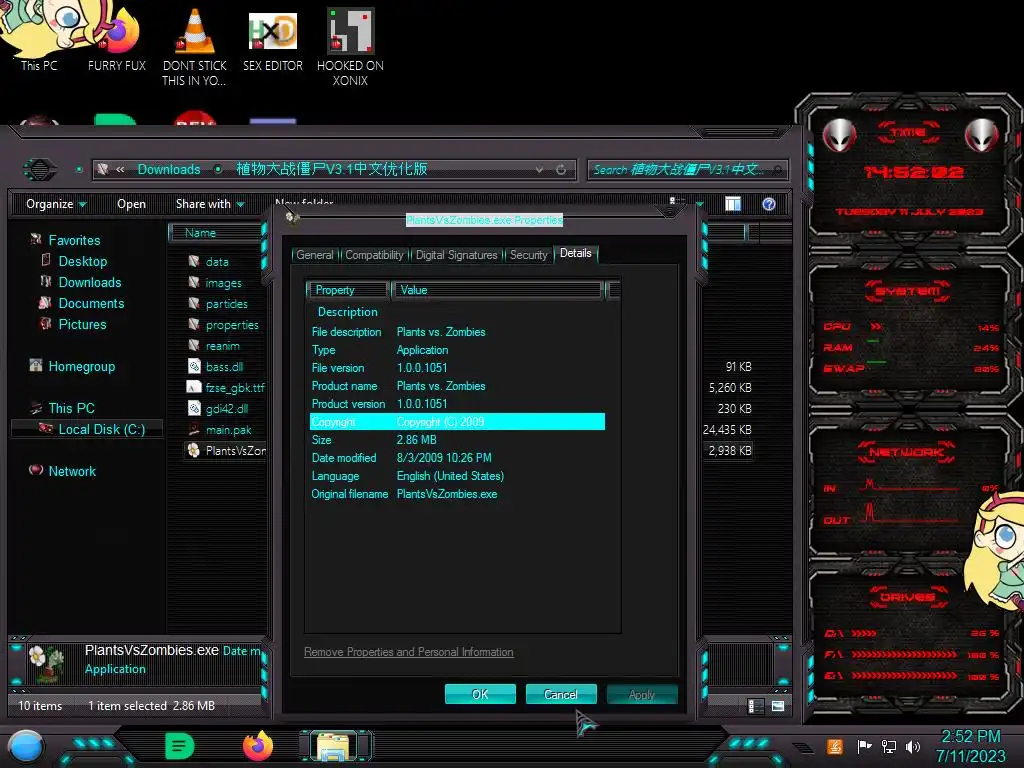Click the Property column header
Screen dimensions: 1024x768
point(347,290)
